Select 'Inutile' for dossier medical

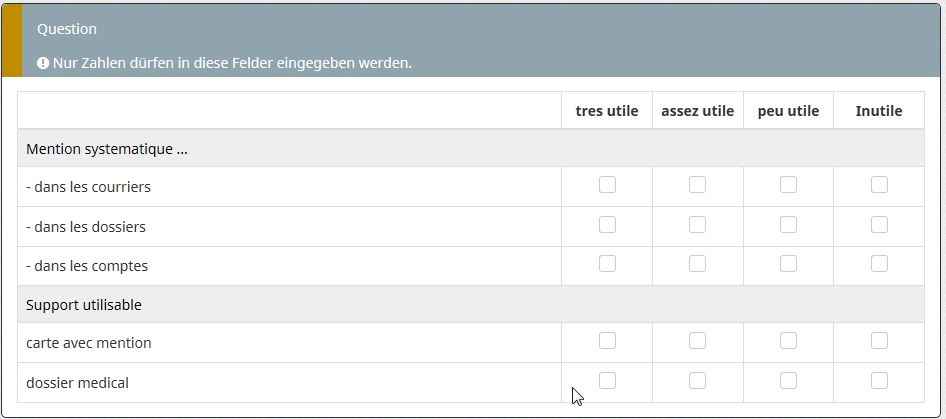click(879, 381)
